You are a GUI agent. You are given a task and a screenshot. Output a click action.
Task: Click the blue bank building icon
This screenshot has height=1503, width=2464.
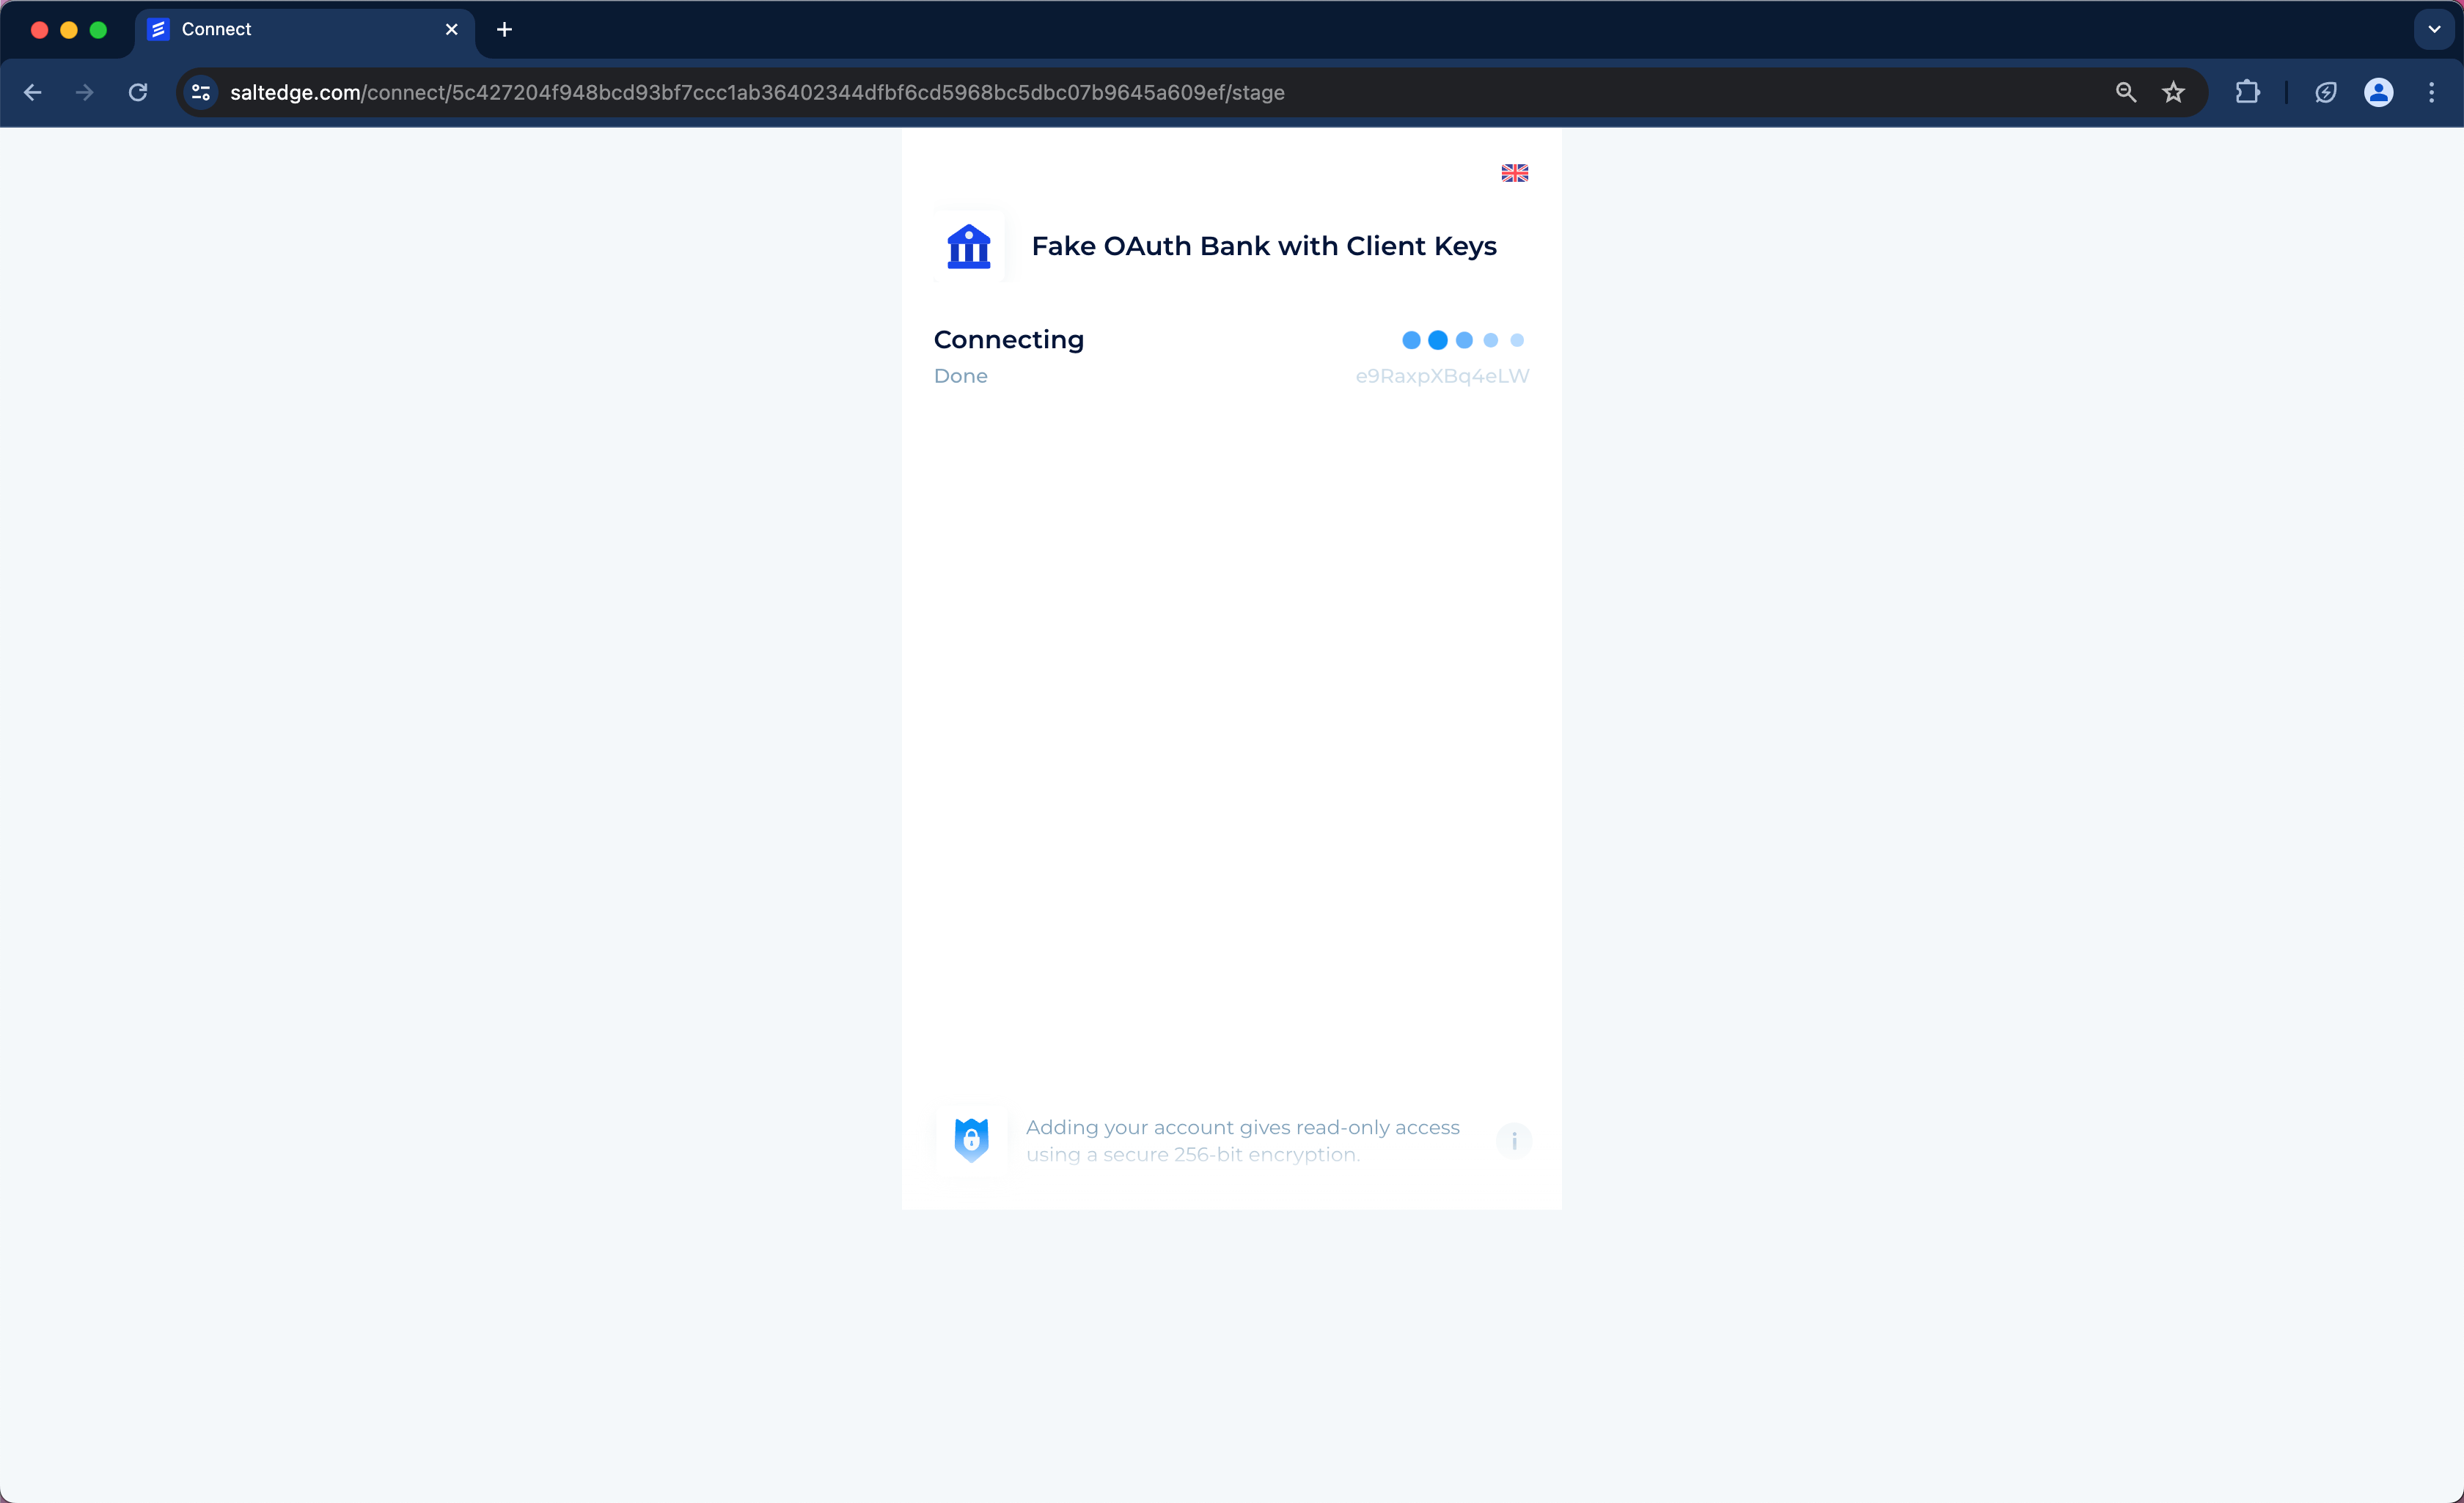click(x=968, y=246)
